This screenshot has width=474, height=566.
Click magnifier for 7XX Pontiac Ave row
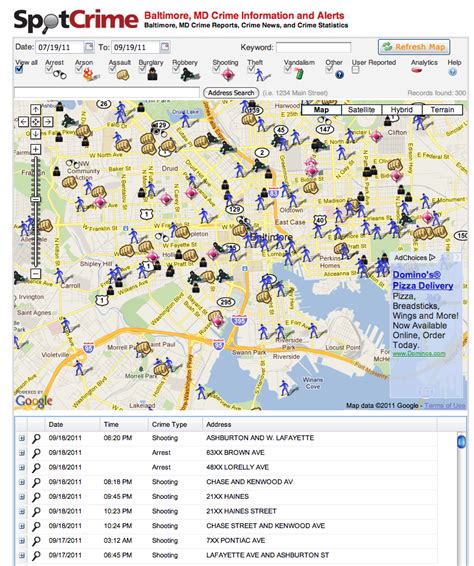click(36, 541)
